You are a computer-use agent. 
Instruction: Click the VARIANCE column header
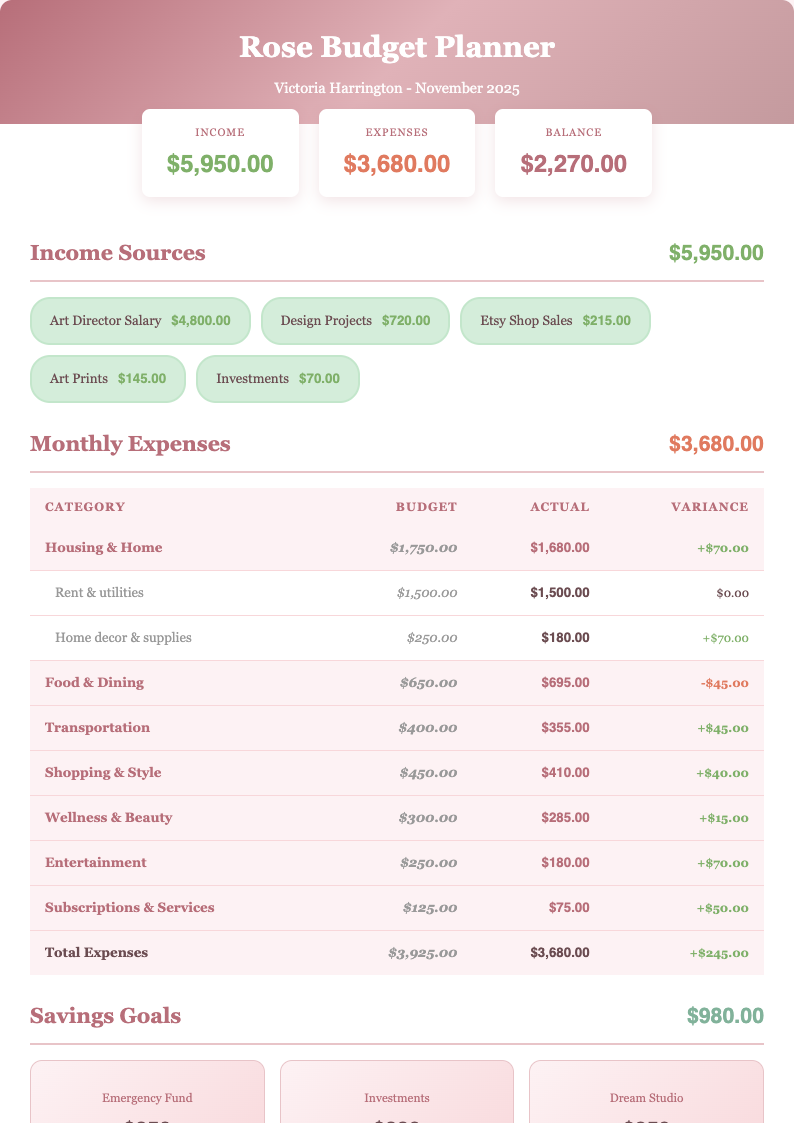[x=710, y=507]
